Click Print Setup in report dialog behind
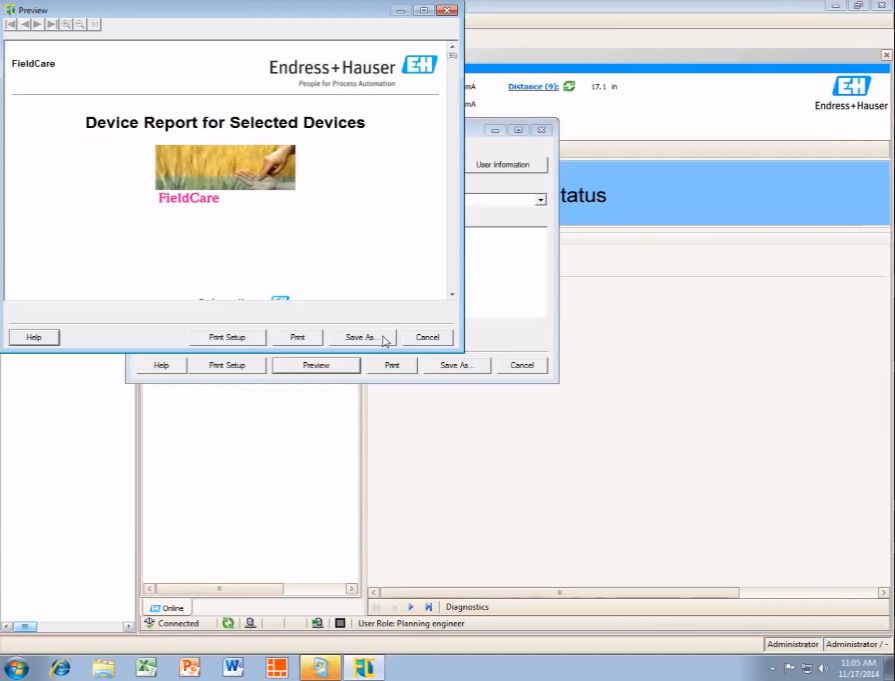The image size is (895, 681). click(227, 365)
